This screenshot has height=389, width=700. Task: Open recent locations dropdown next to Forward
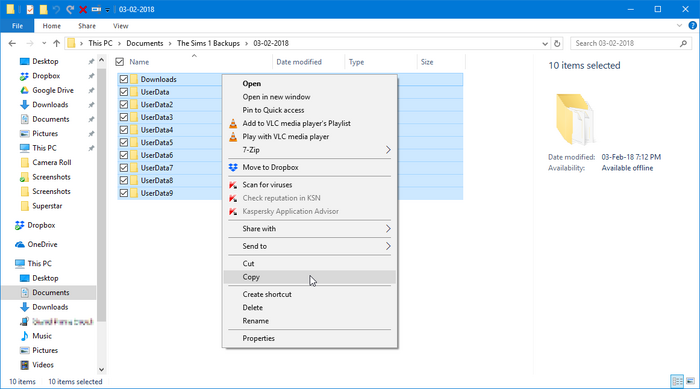tap(44, 43)
